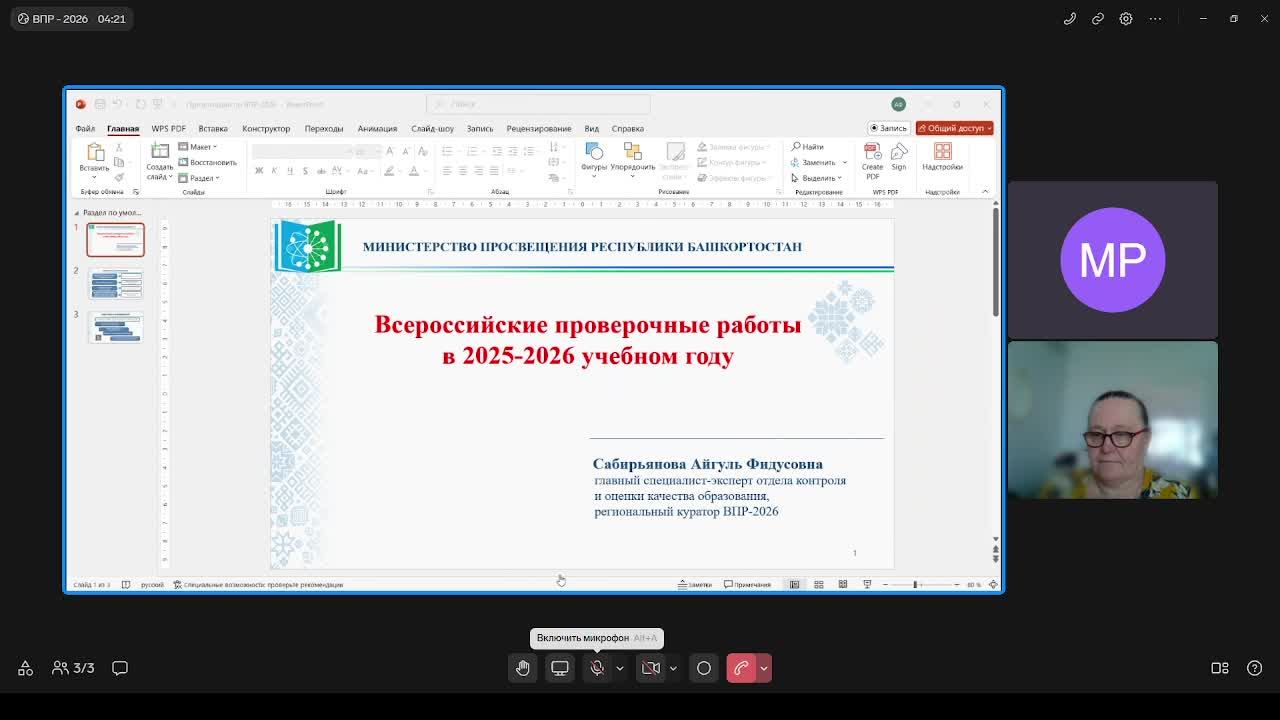Viewport: 1280px width, 720px height.
Task: Switch to the Анимация ribbon tab
Action: point(377,128)
